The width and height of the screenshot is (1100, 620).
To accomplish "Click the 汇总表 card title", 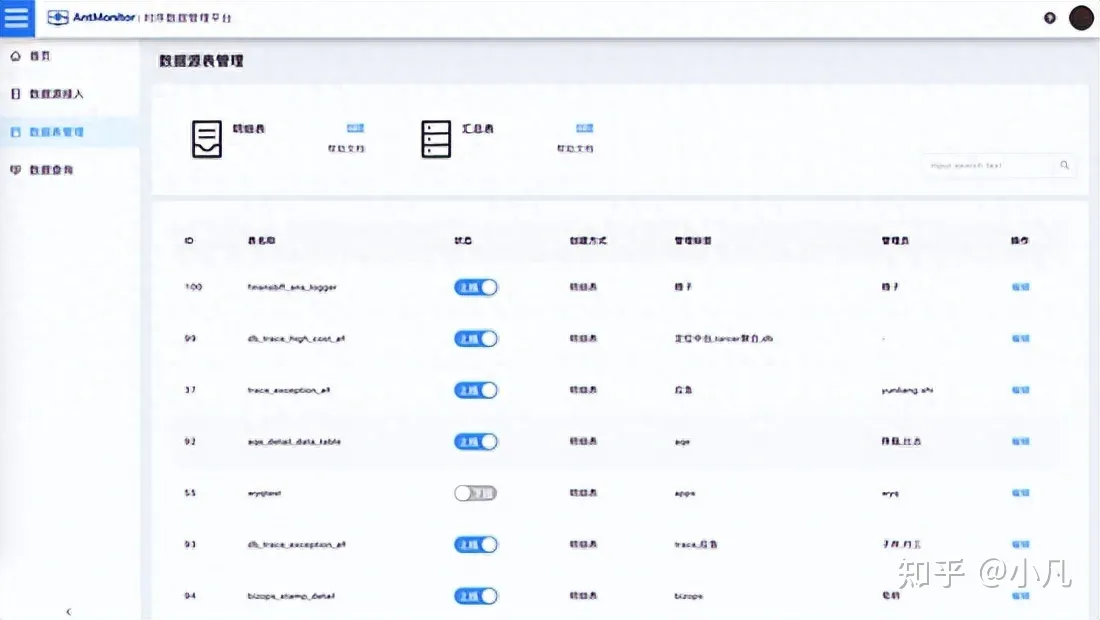I will [478, 129].
